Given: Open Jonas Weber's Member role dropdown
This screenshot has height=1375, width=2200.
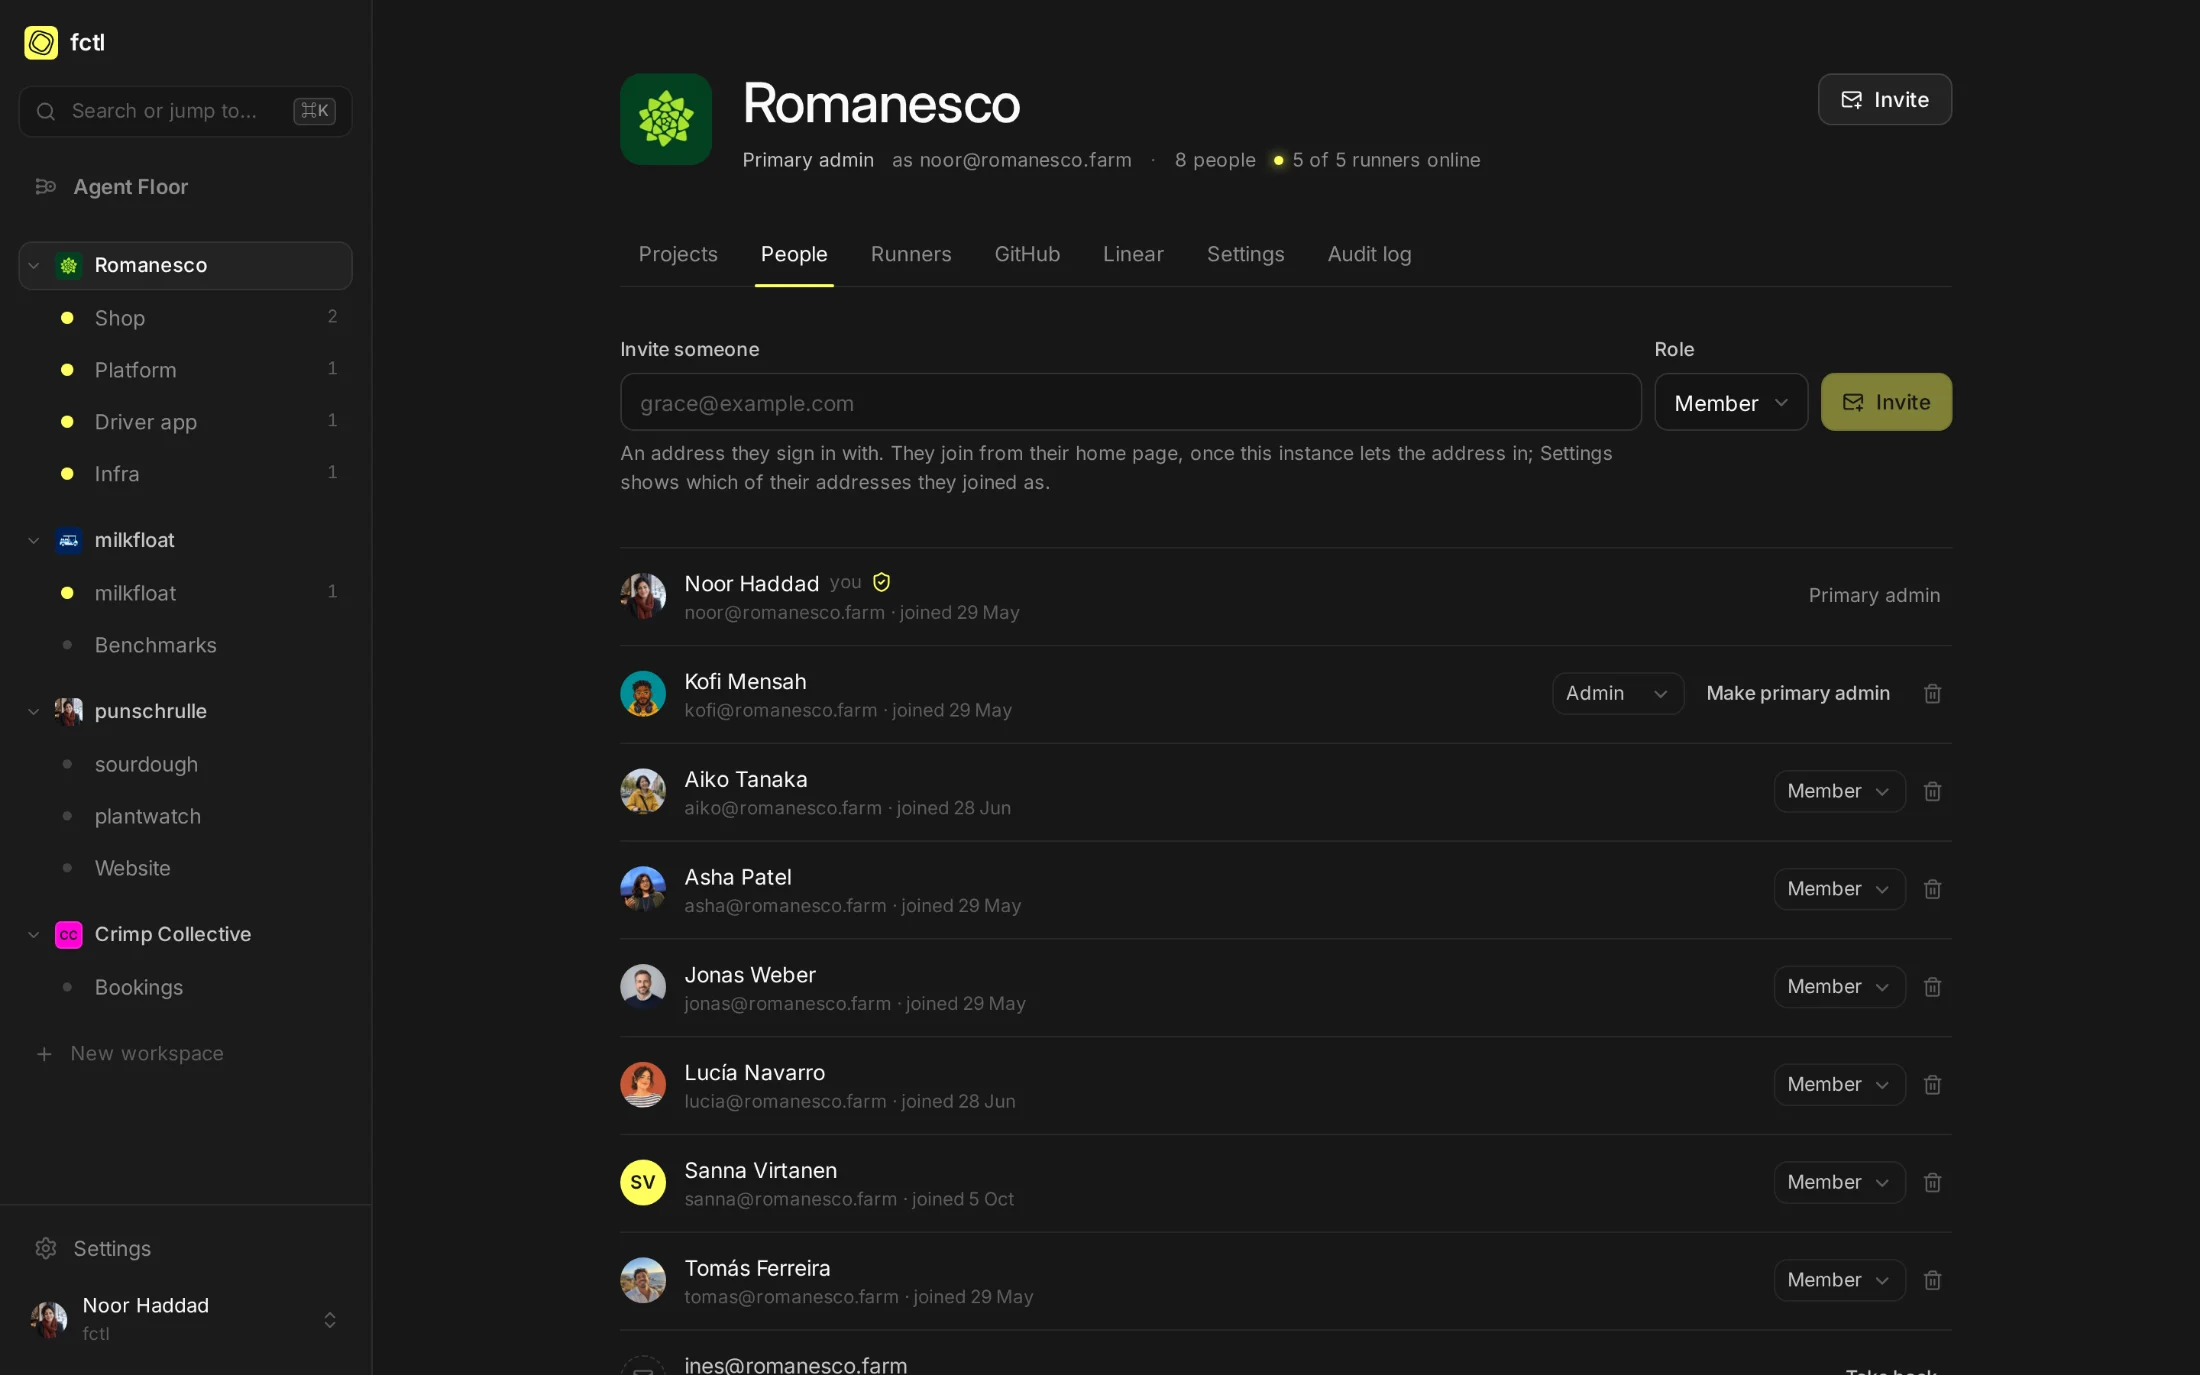Looking at the screenshot, I should tap(1839, 987).
